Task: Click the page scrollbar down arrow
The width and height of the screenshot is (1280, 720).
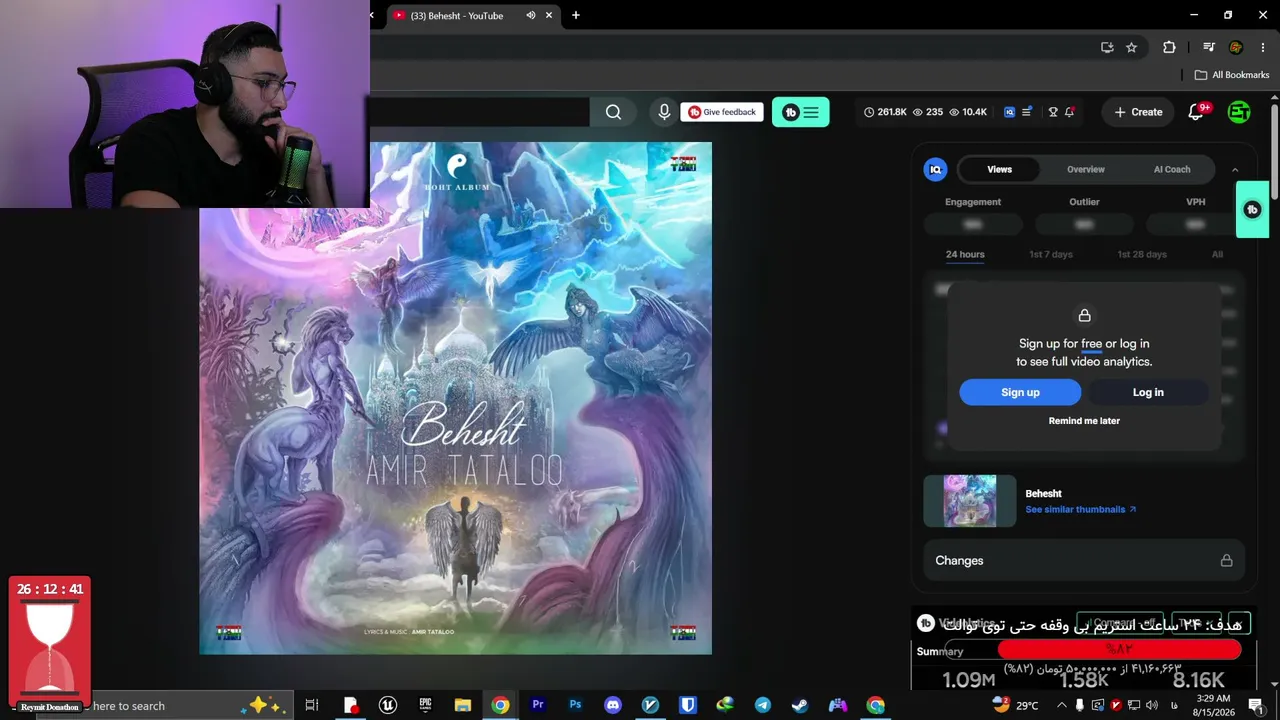Action: pos(1274,684)
